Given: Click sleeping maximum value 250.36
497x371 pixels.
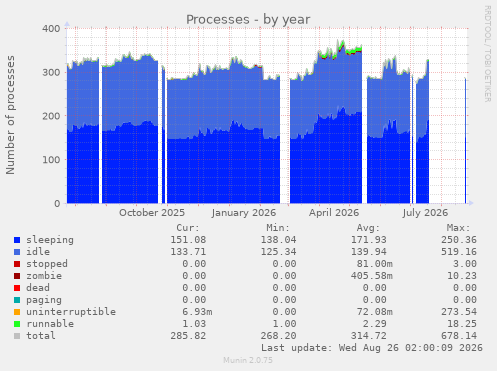Looking at the screenshot, I should (x=459, y=240).
